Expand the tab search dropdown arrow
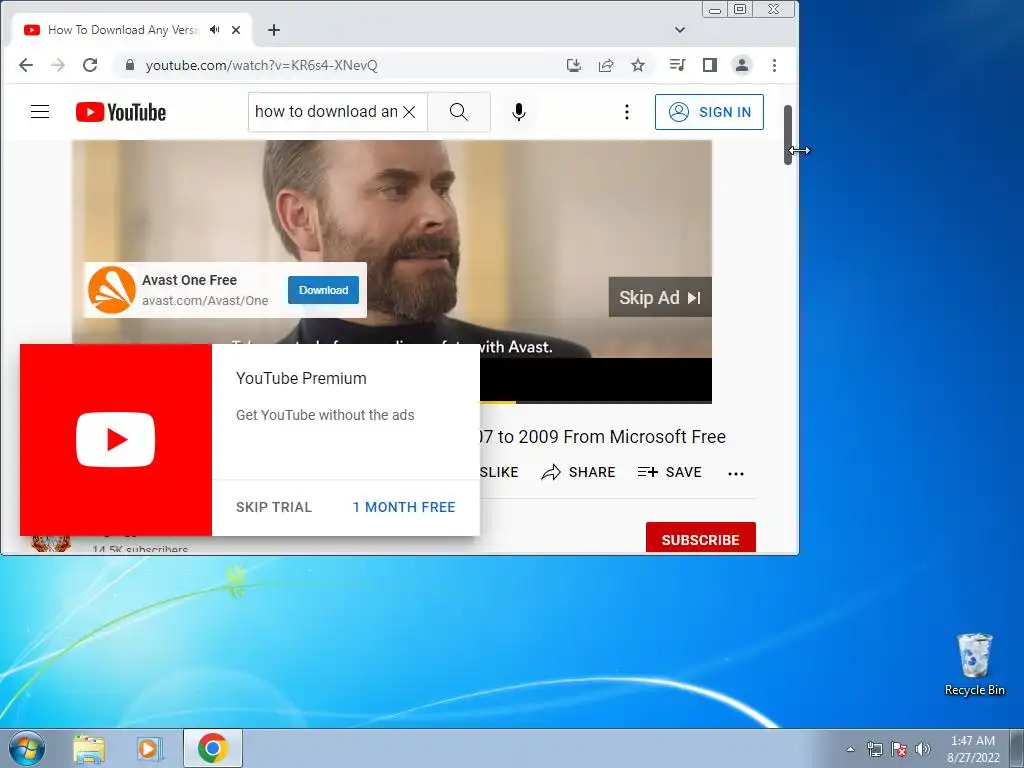Image resolution: width=1024 pixels, height=768 pixels. (x=680, y=30)
